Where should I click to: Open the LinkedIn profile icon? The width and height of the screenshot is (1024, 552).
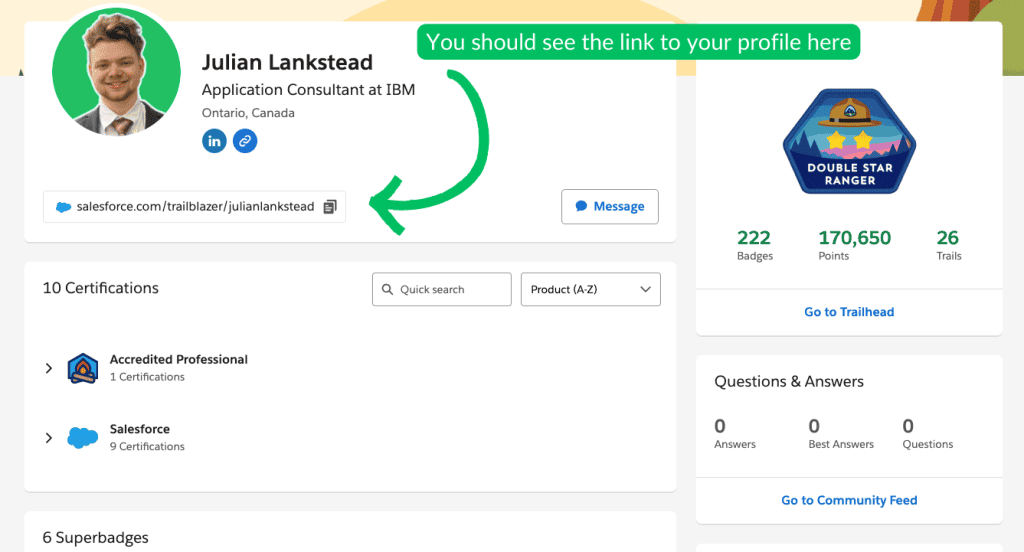(x=214, y=141)
